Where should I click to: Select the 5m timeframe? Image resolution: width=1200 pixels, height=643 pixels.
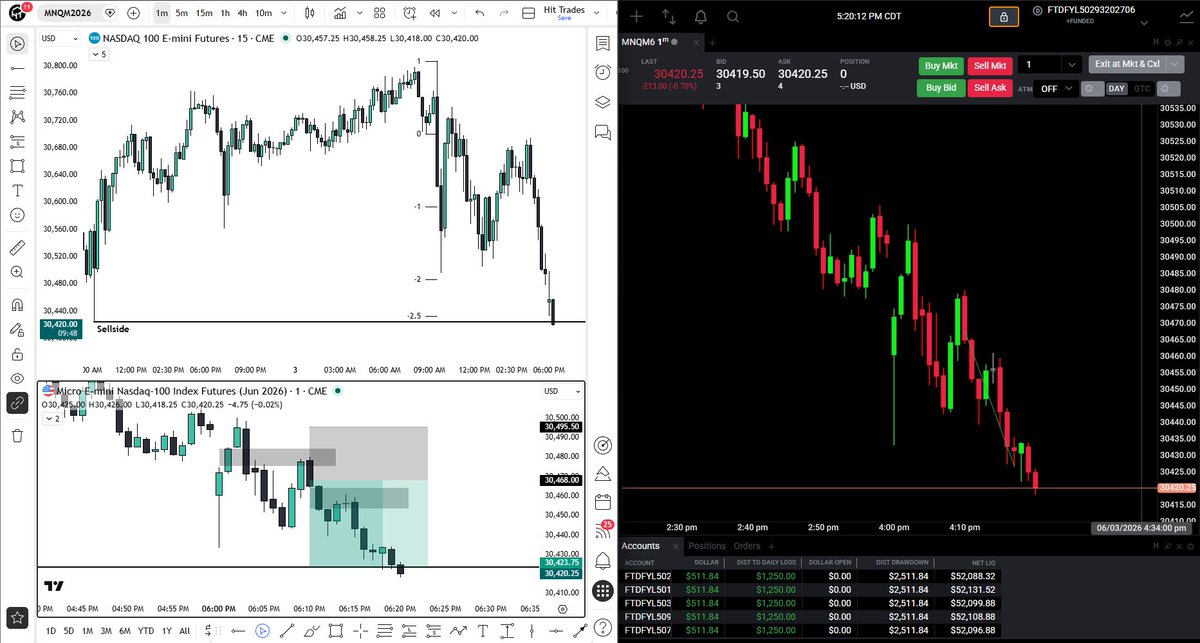point(182,13)
